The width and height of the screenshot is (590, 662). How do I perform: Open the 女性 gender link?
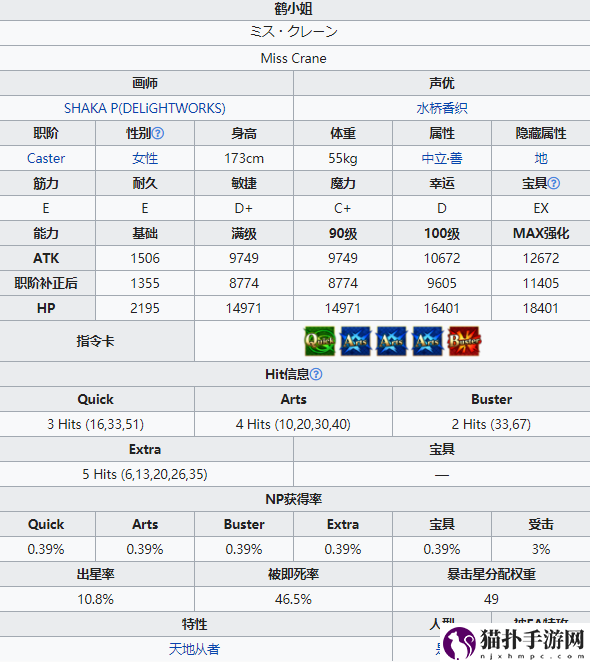click(x=145, y=158)
